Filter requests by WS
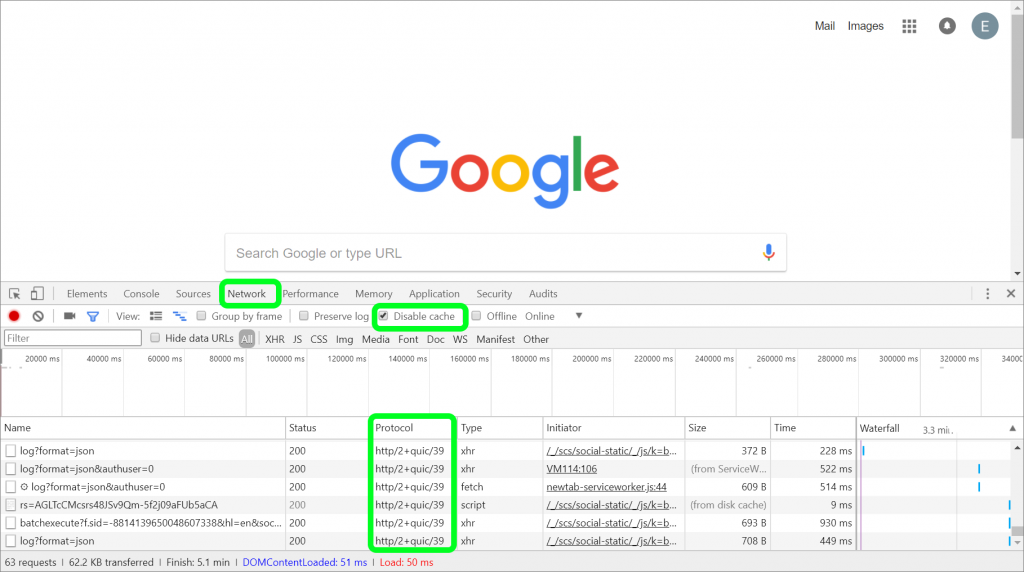The width and height of the screenshot is (1024, 572). [460, 340]
